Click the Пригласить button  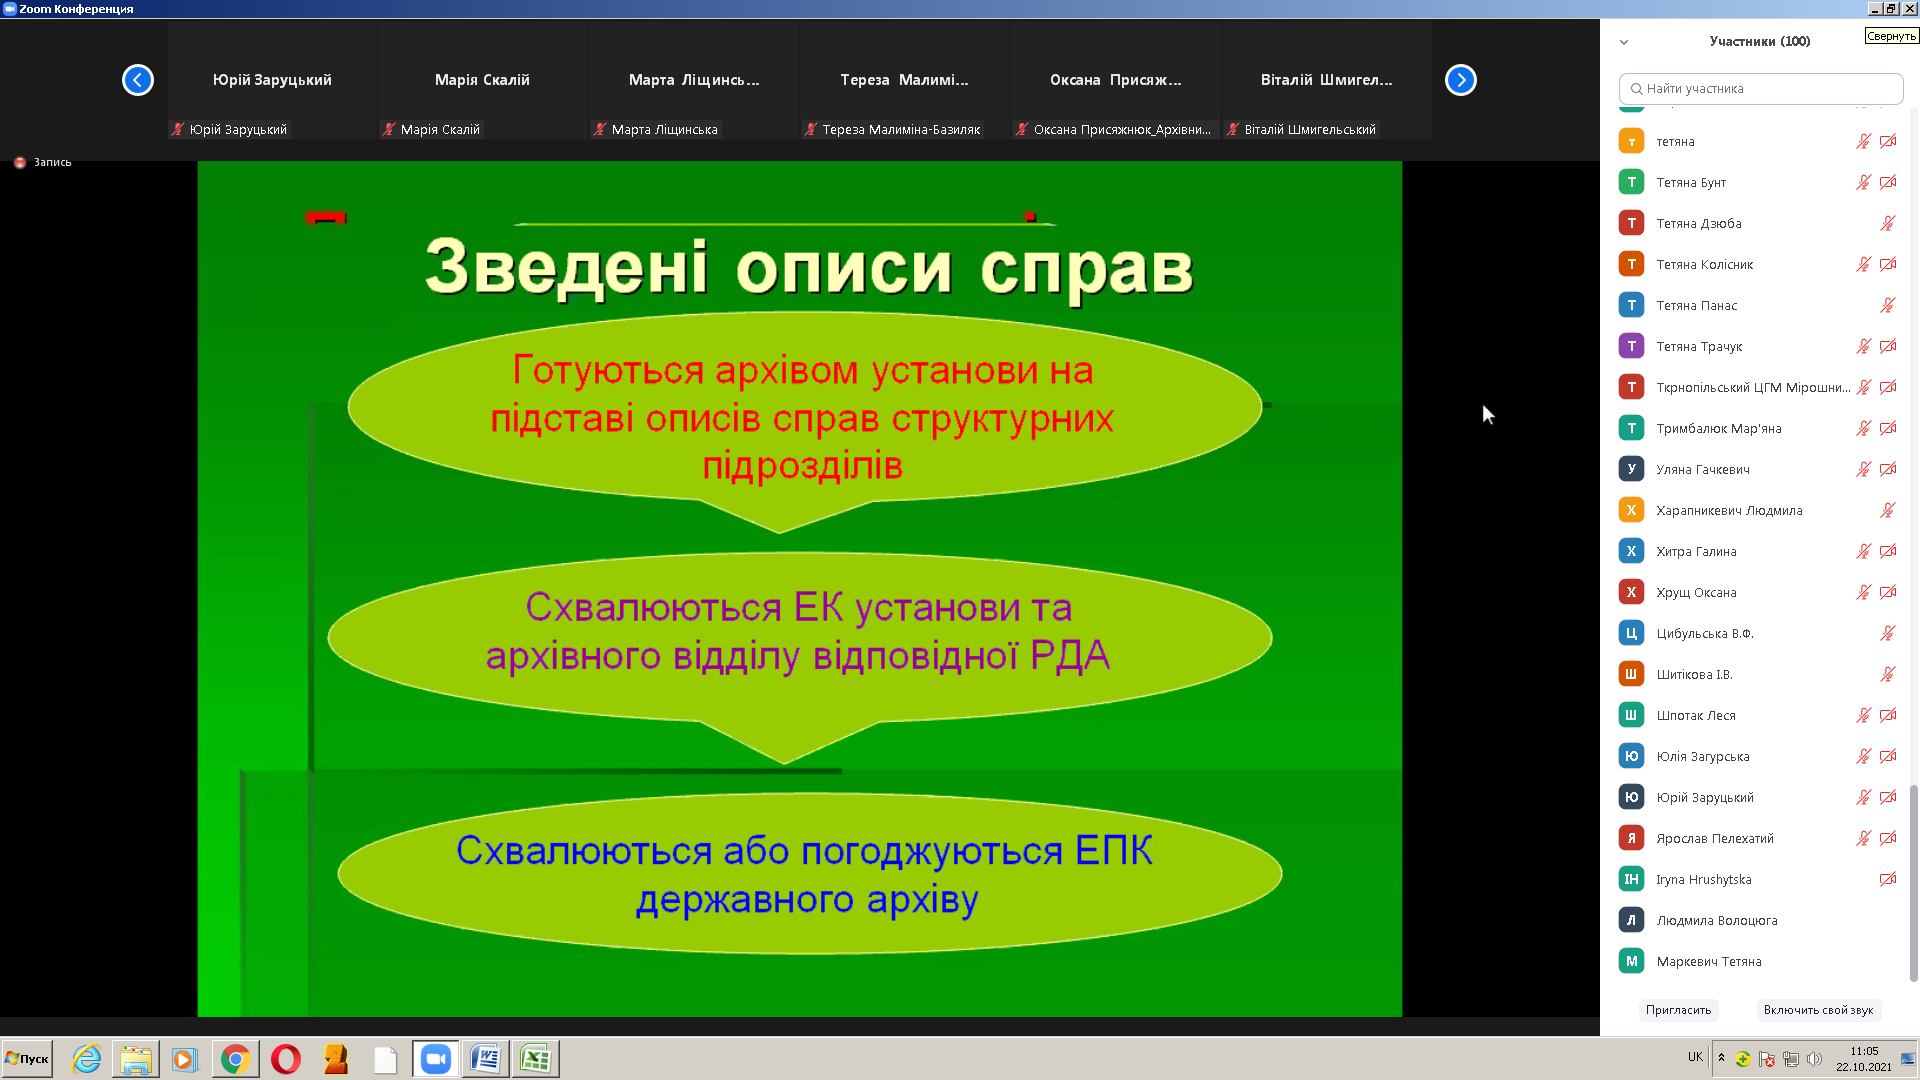pos(1679,1010)
